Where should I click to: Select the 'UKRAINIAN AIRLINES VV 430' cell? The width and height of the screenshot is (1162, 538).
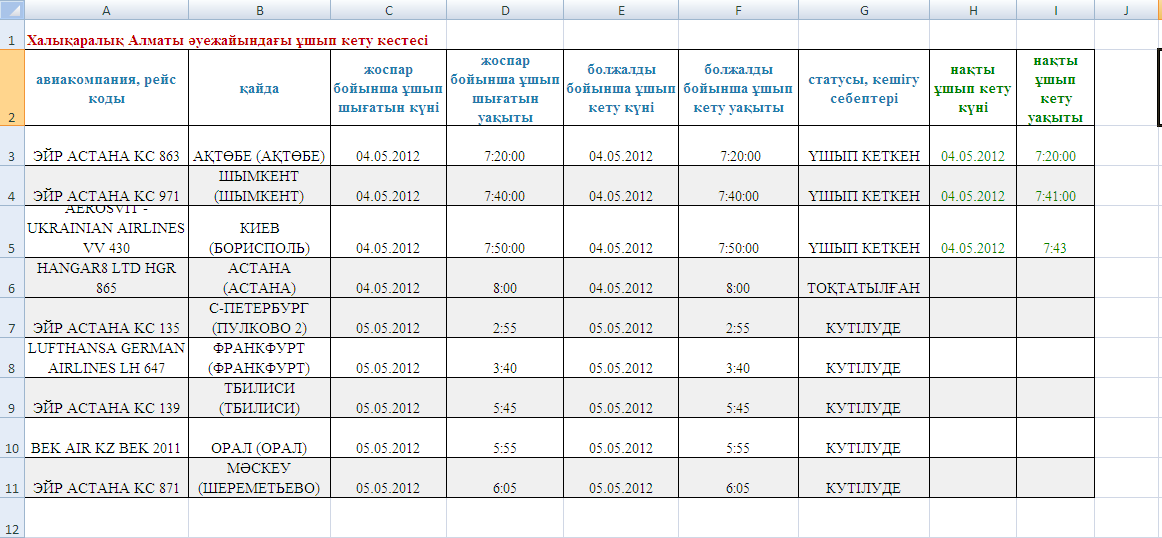tap(107, 232)
